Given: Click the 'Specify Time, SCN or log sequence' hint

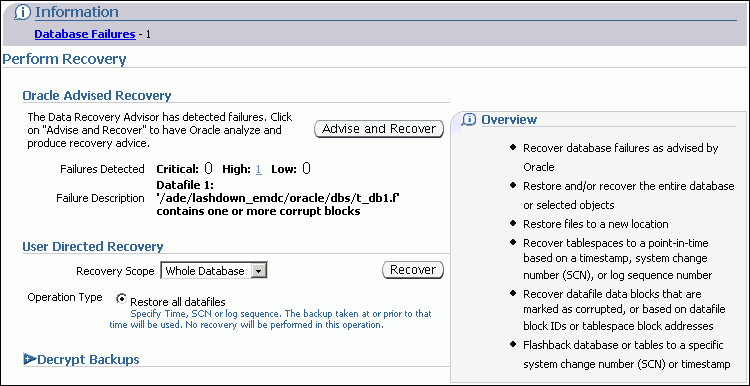Looking at the screenshot, I should [x=270, y=320].
